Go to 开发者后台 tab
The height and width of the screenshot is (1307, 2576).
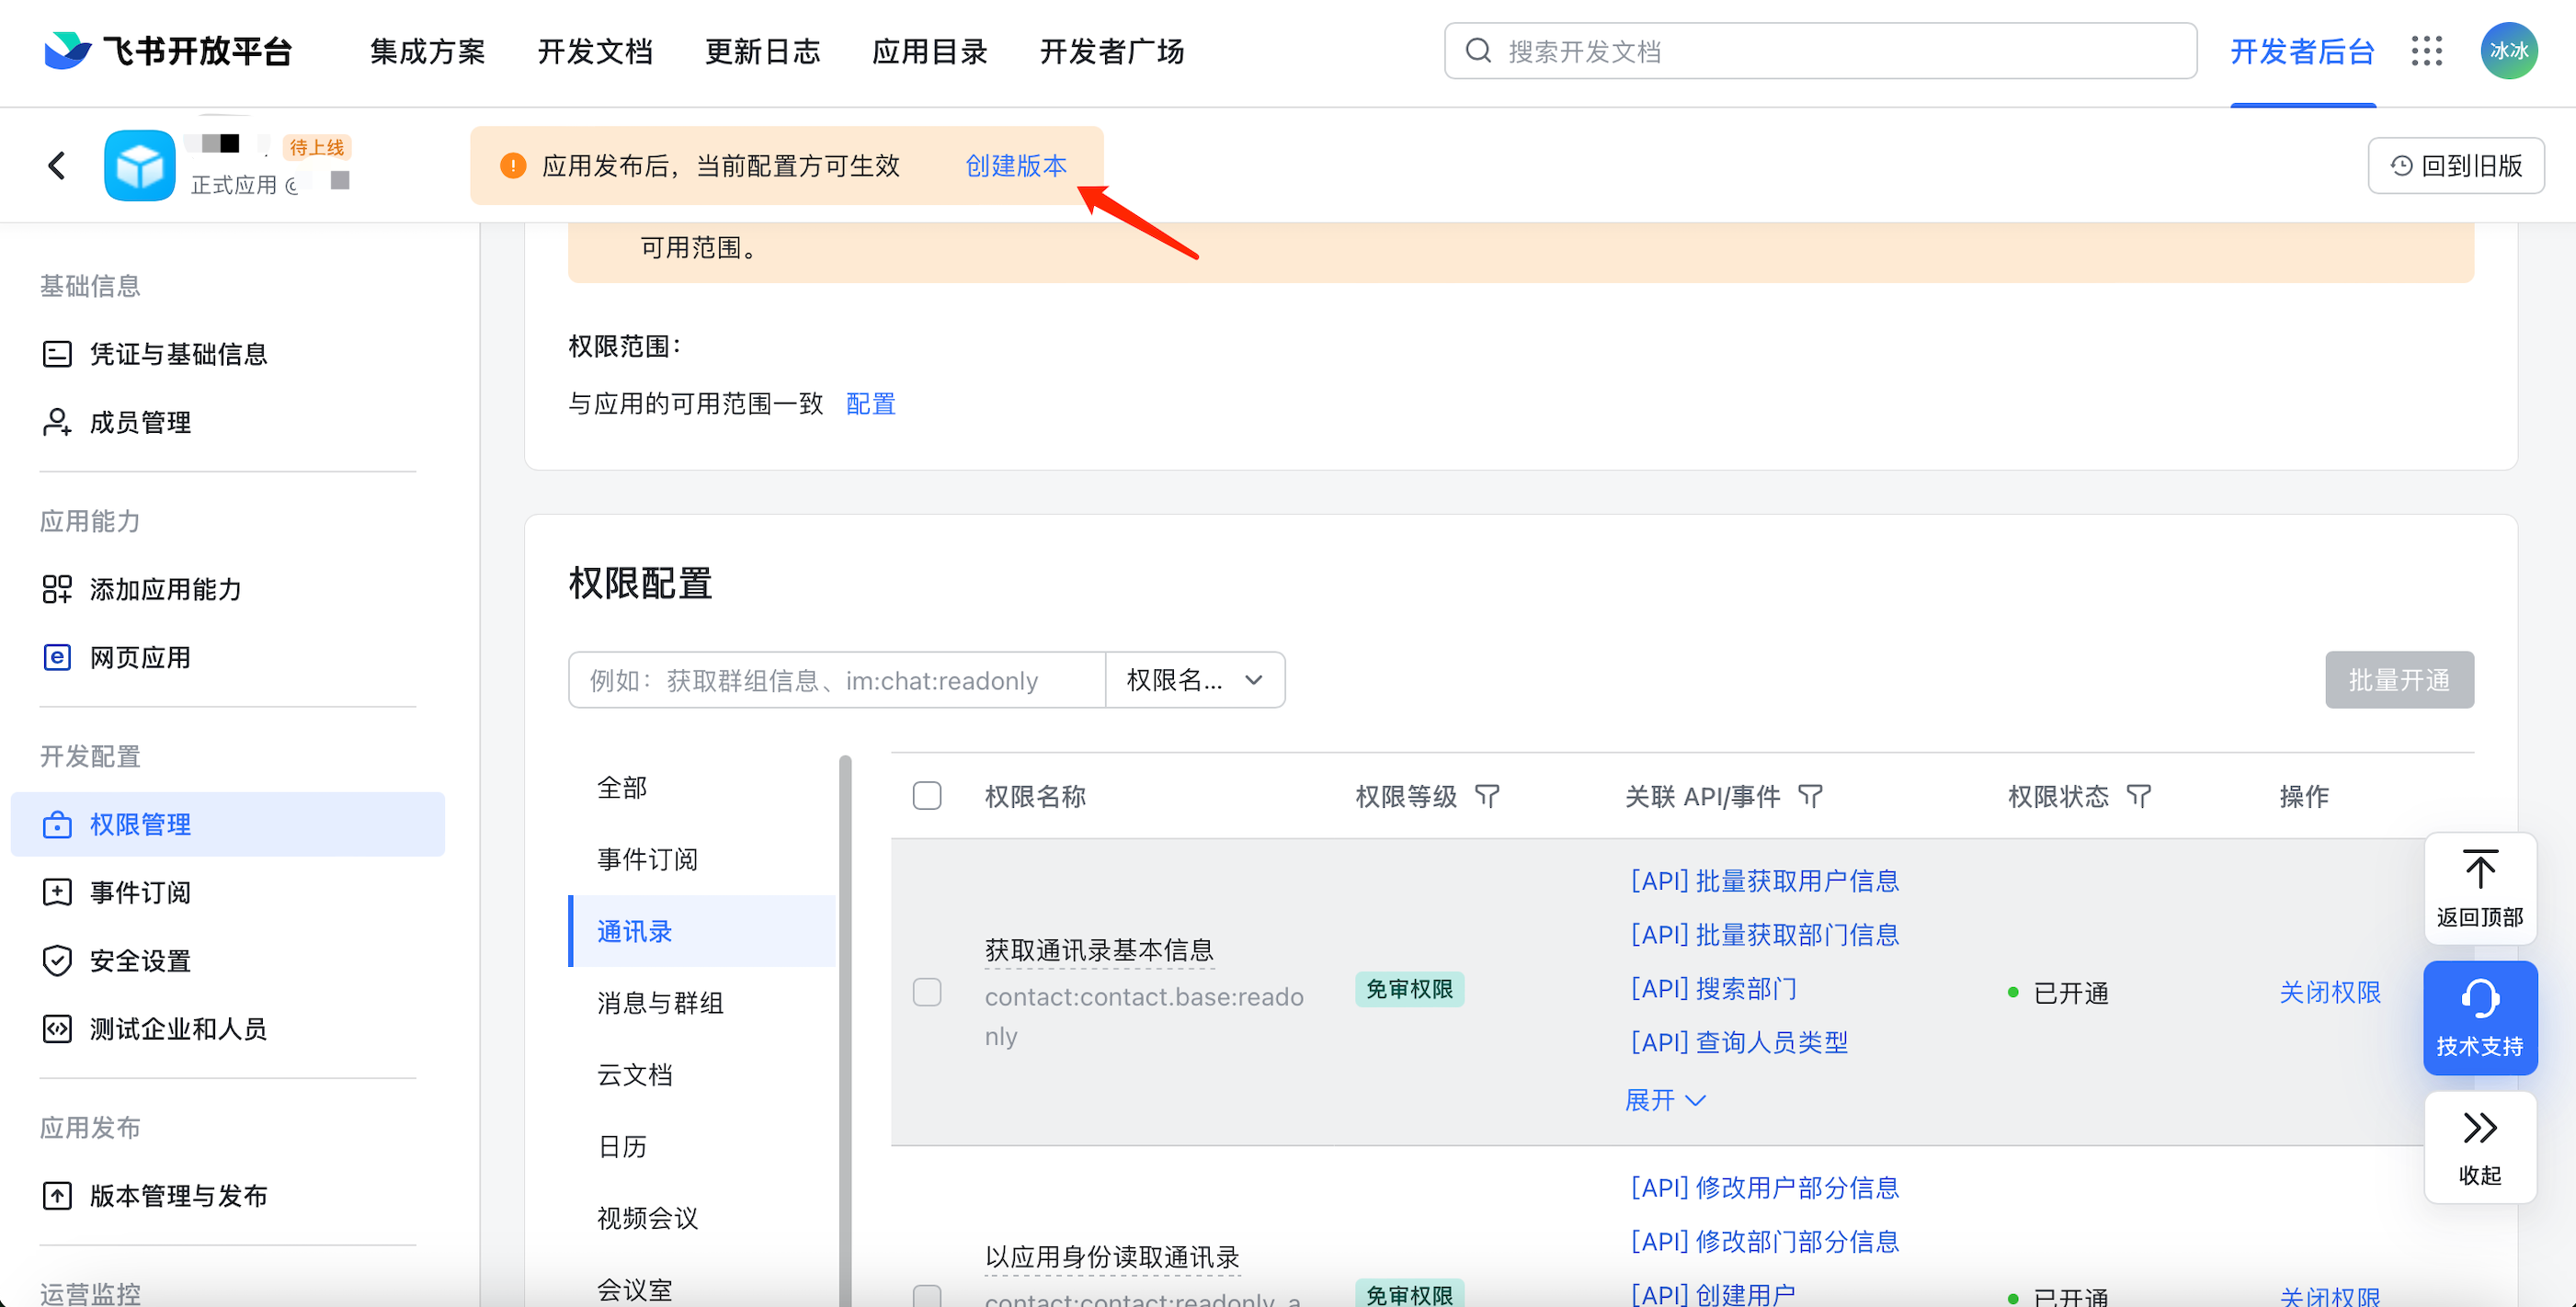tap(2302, 51)
